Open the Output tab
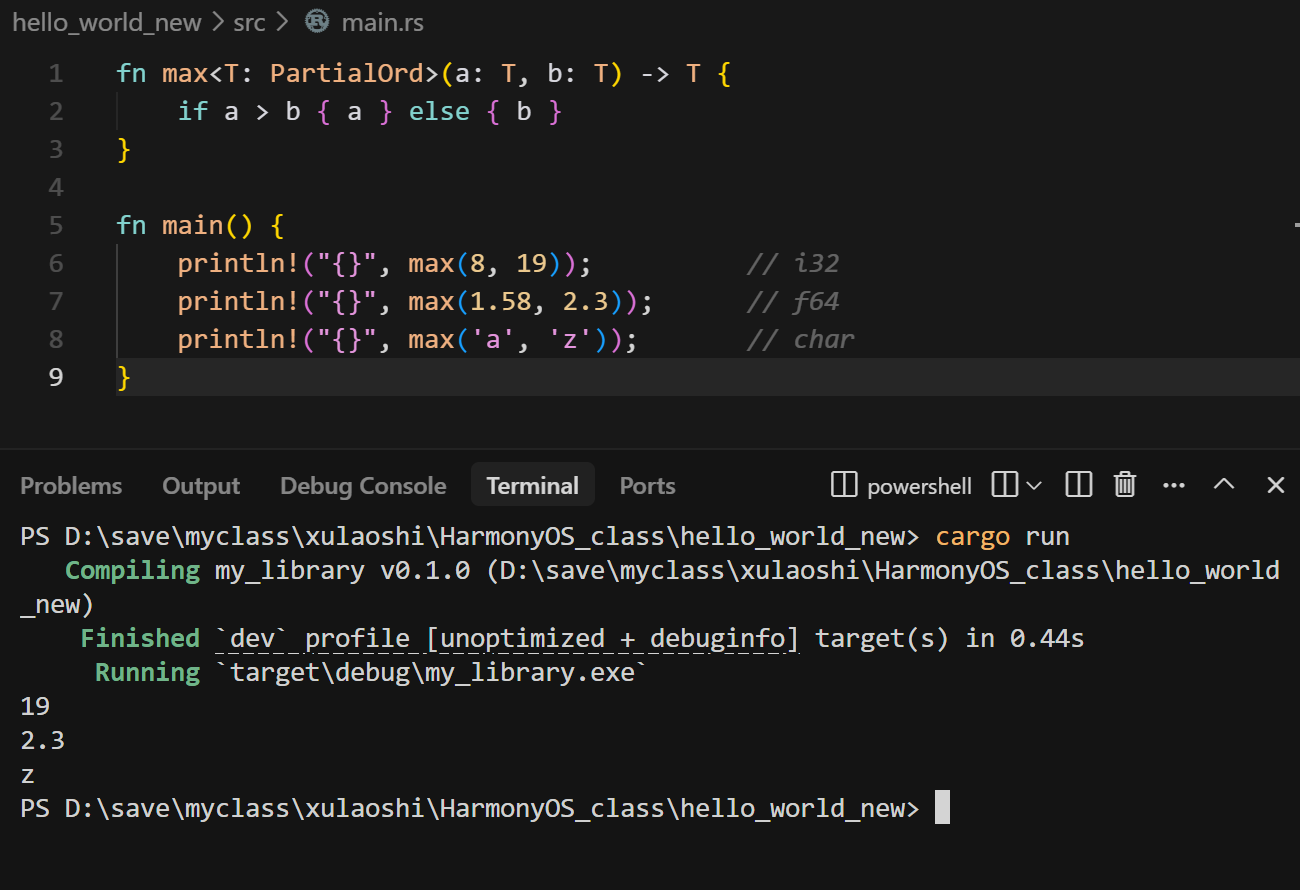 click(201, 486)
